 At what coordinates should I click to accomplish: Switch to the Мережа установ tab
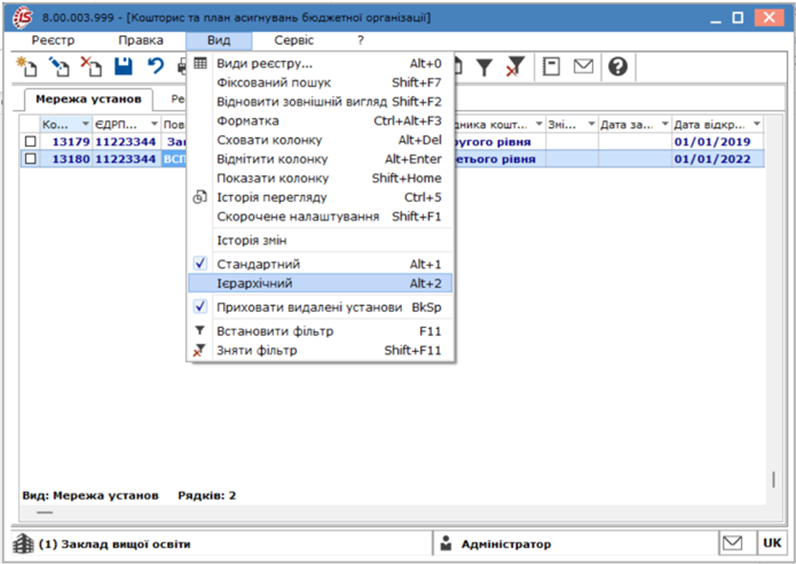(88, 99)
